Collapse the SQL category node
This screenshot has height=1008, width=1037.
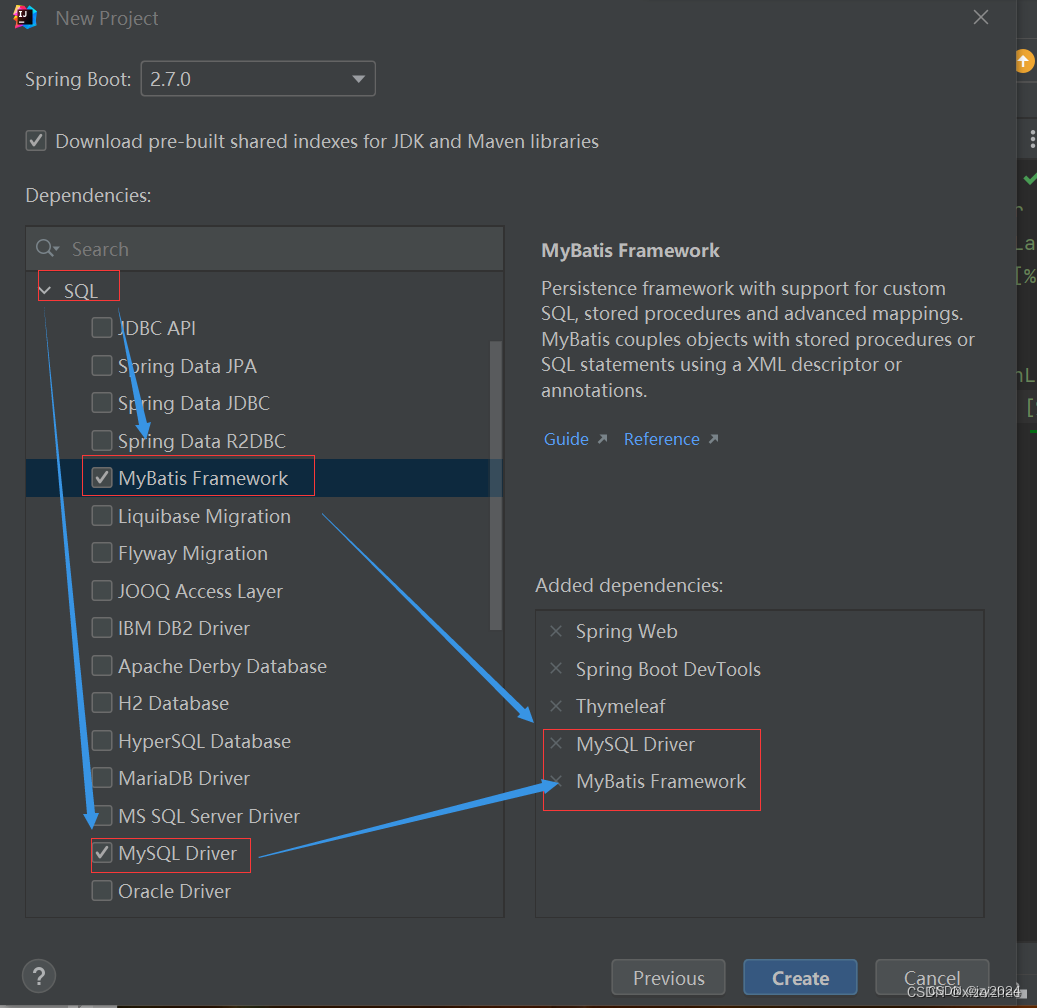45,290
